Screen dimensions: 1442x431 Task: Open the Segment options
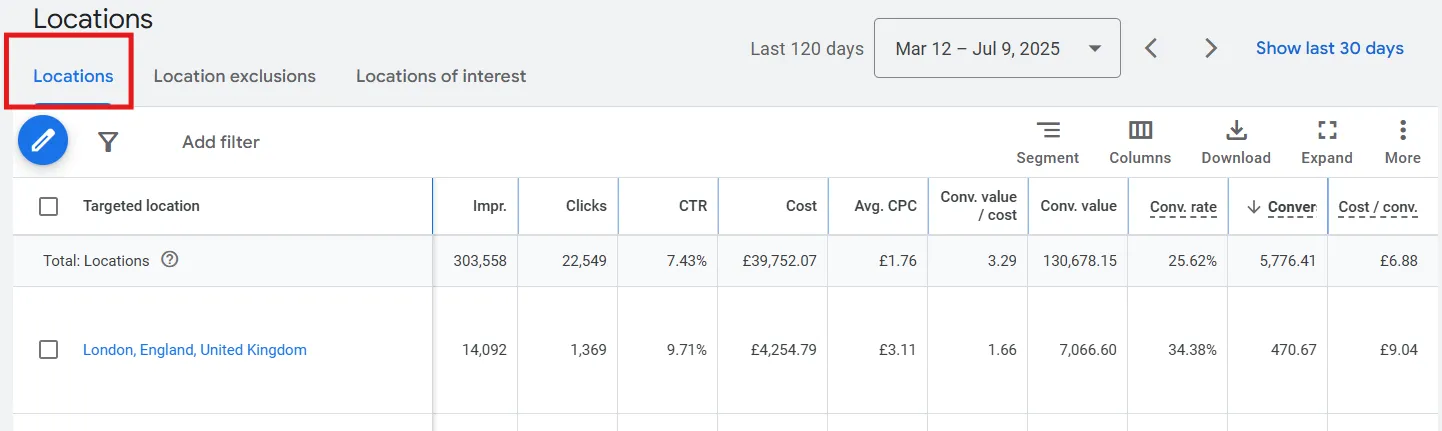pos(1047,143)
